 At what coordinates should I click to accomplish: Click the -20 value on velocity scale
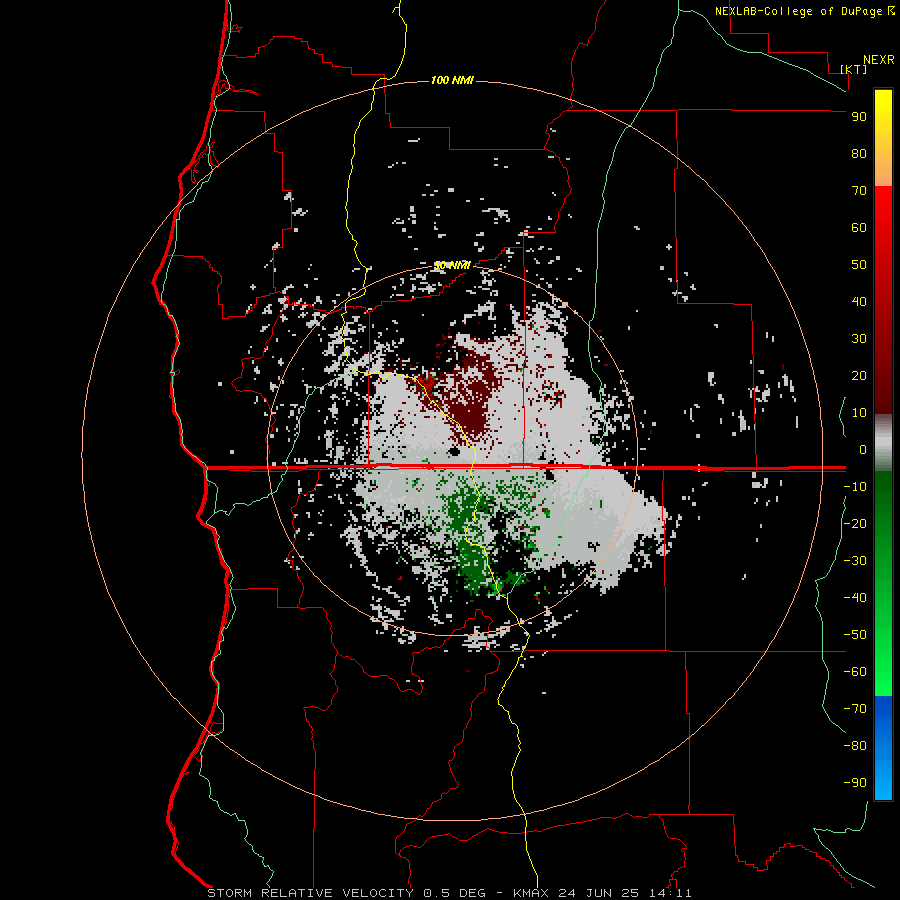coord(855,524)
